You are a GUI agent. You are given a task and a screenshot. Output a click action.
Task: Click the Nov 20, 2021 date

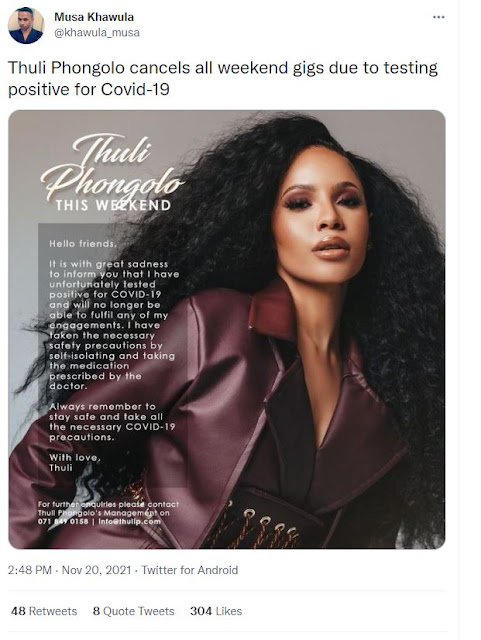(96, 570)
